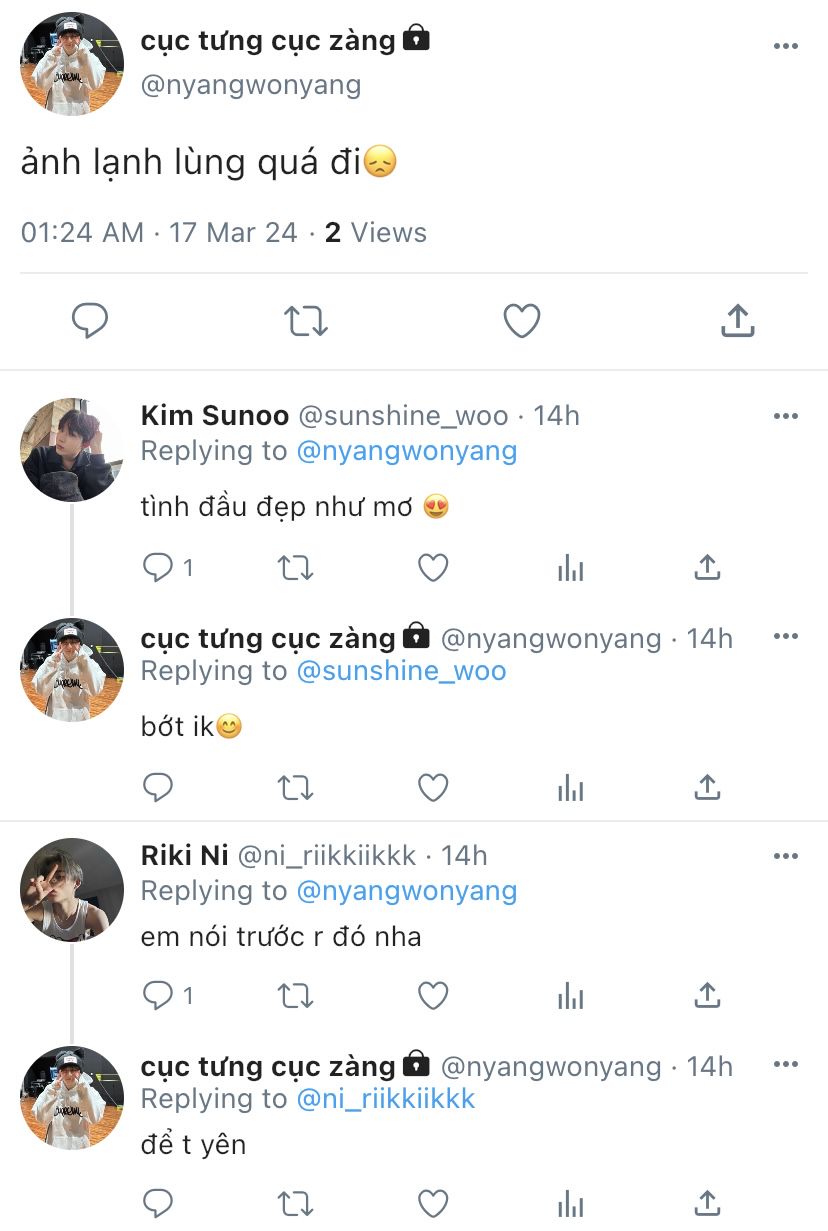Reply to the main tweet via comment icon
The width and height of the screenshot is (828, 1231).
(90, 321)
